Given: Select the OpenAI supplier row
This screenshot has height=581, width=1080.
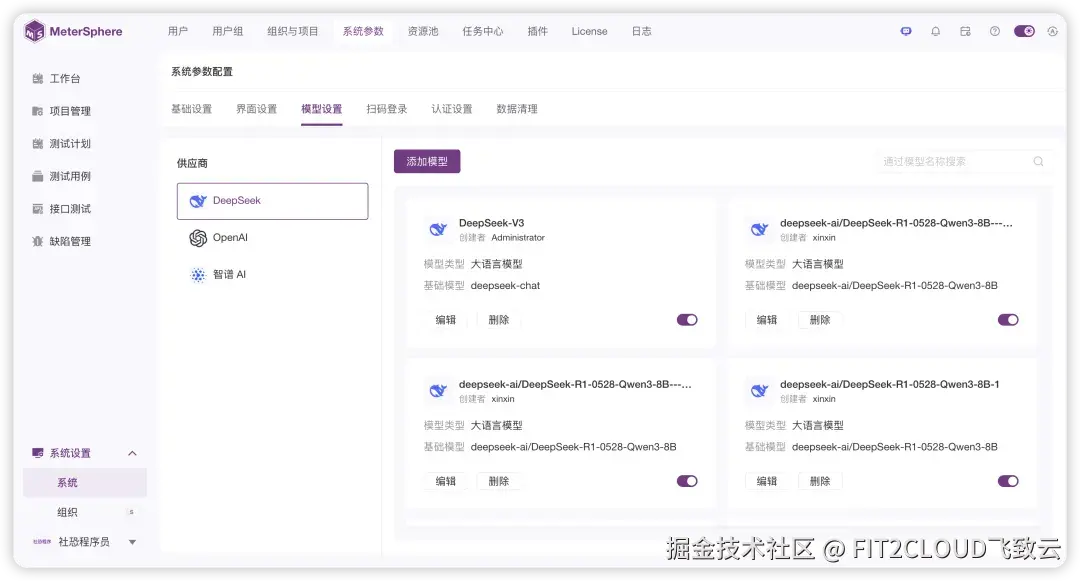Looking at the screenshot, I should pyautogui.click(x=272, y=237).
